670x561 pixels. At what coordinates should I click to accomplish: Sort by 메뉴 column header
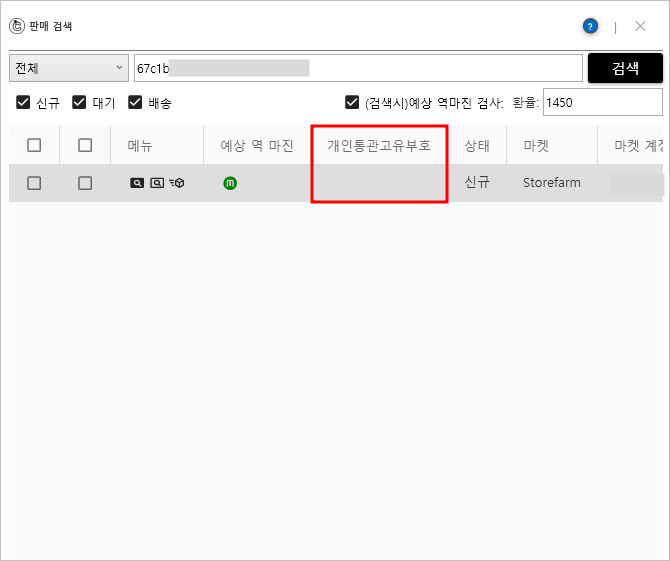[157, 145]
